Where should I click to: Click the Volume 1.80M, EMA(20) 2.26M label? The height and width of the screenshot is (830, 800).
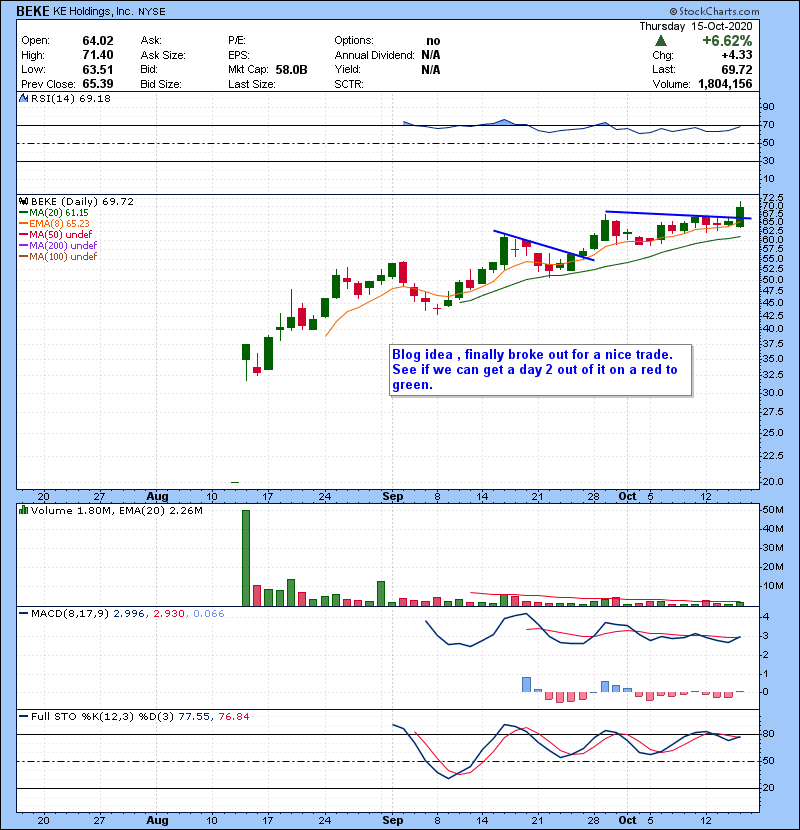tap(117, 511)
